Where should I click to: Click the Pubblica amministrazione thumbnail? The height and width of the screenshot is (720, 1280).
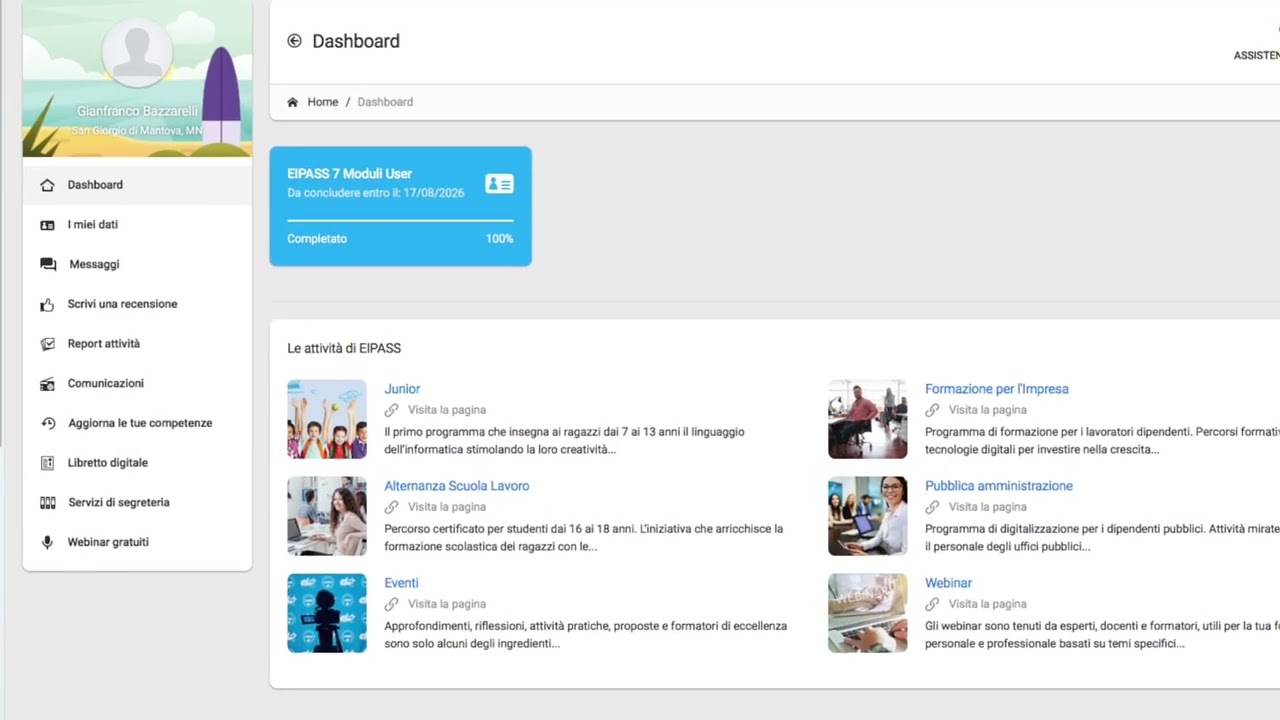(868, 516)
